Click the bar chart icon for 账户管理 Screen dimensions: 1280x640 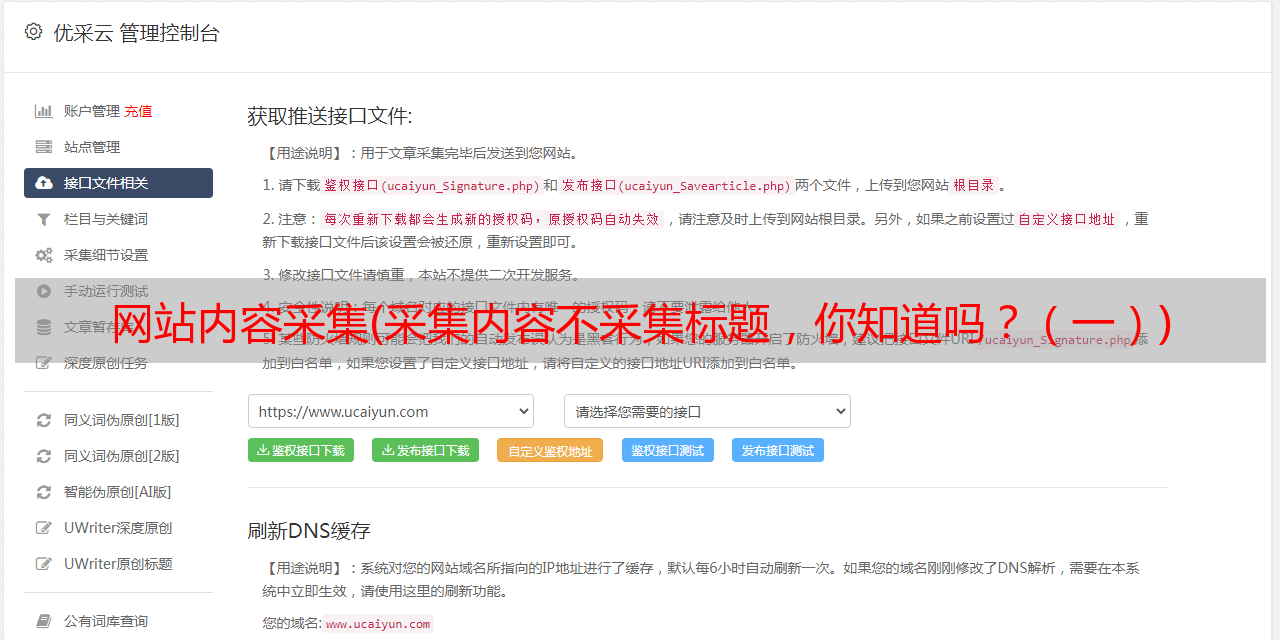point(44,111)
